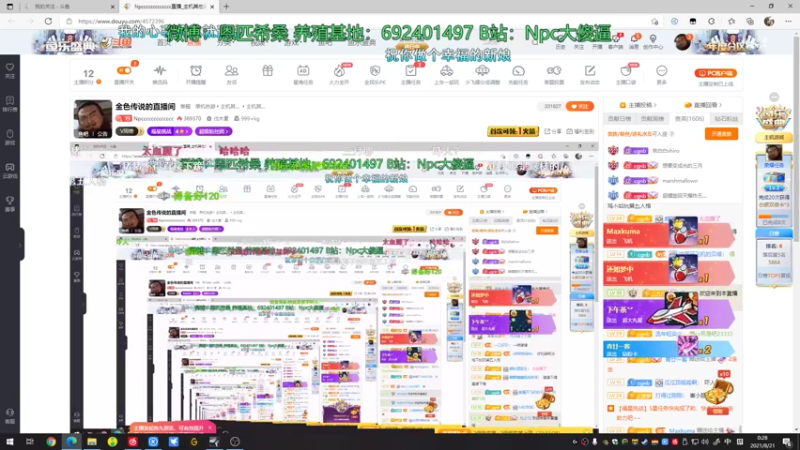
Task: Open the friends icon in streamer toolbar
Action: coord(232,70)
